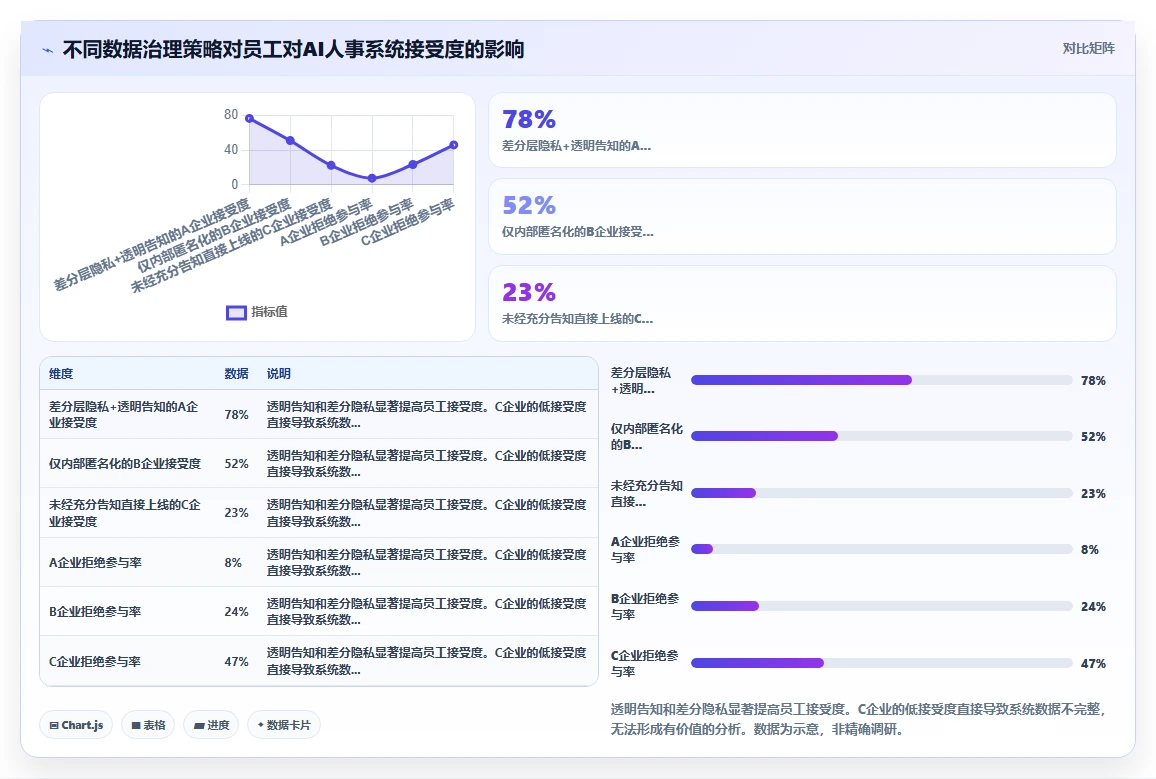Click the 47% progress bar for C企业拒绝参与率
This screenshot has width=1156, height=779.
coord(881,663)
